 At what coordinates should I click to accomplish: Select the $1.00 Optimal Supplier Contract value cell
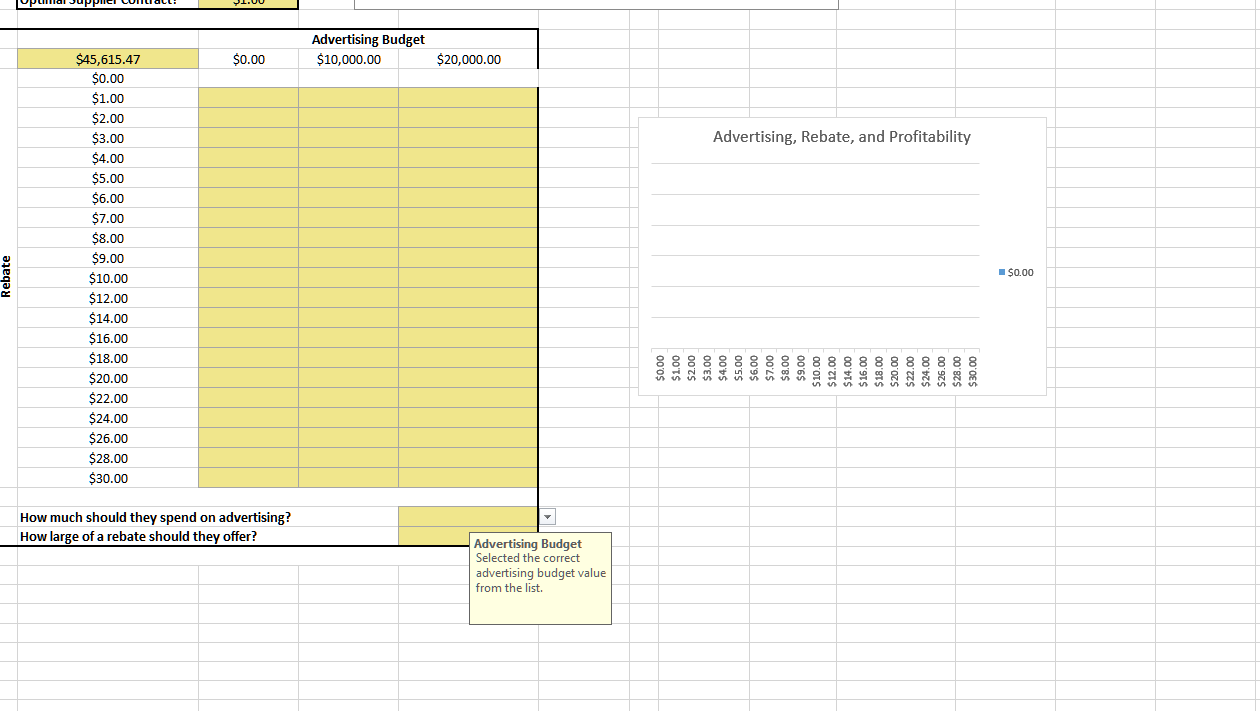248,3
